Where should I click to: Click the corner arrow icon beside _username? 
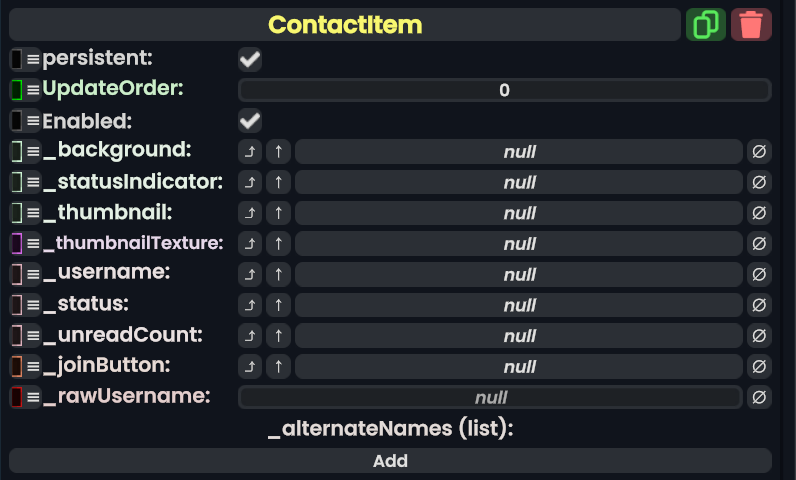point(250,274)
